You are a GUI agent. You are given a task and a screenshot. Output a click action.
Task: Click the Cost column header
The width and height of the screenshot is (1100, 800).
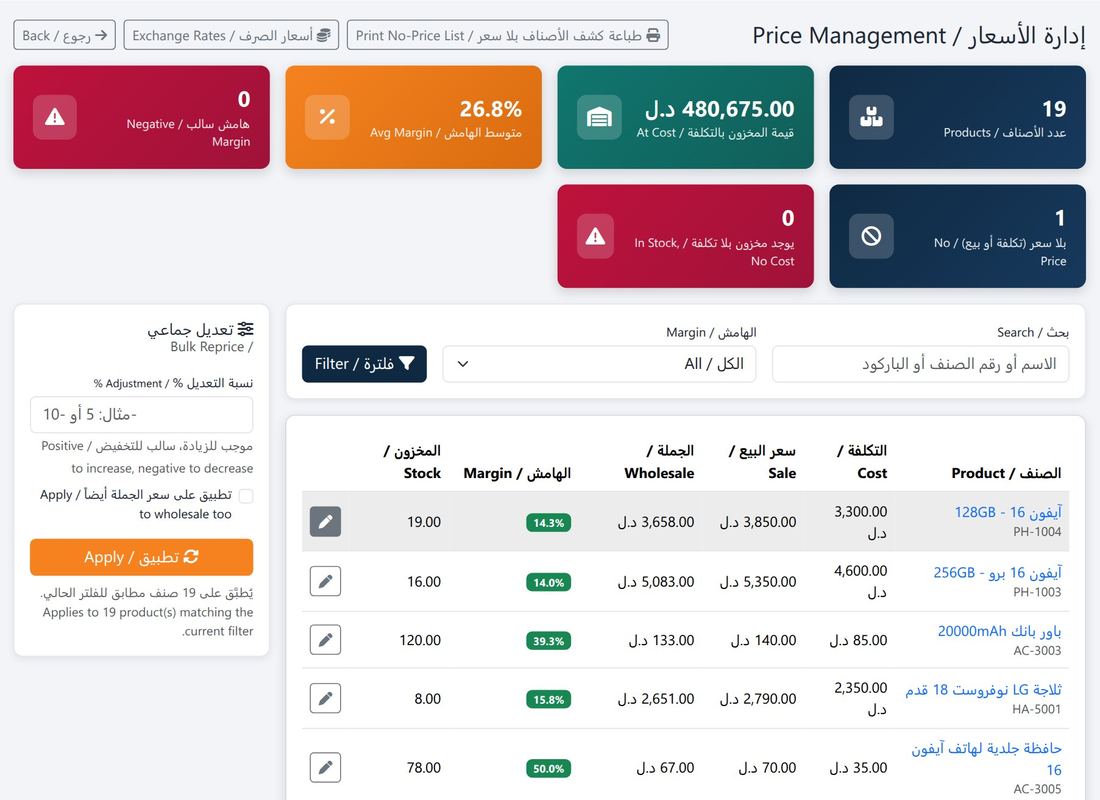click(862, 462)
